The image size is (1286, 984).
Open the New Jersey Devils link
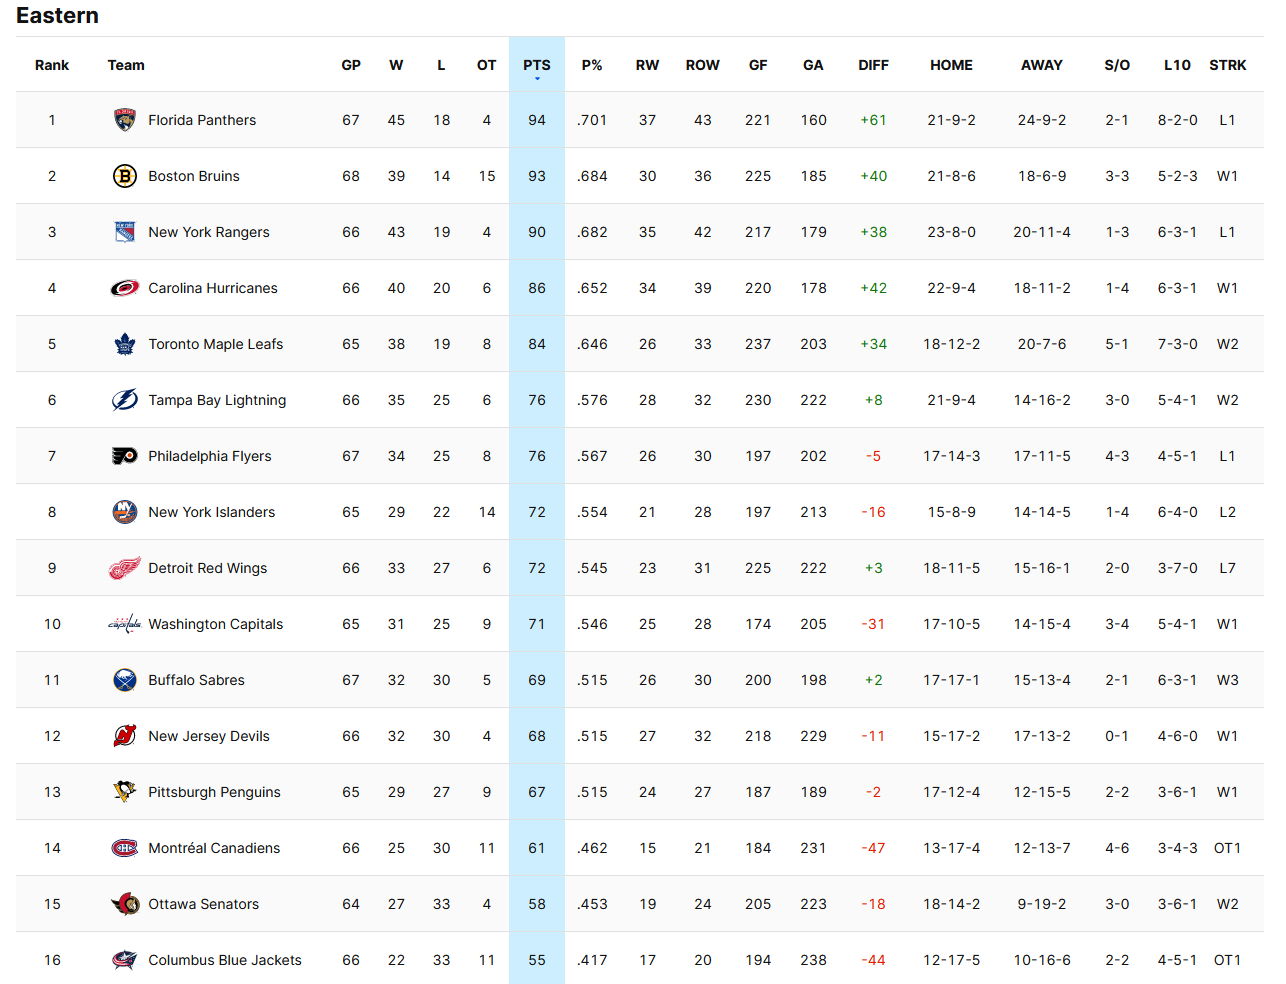[209, 736]
